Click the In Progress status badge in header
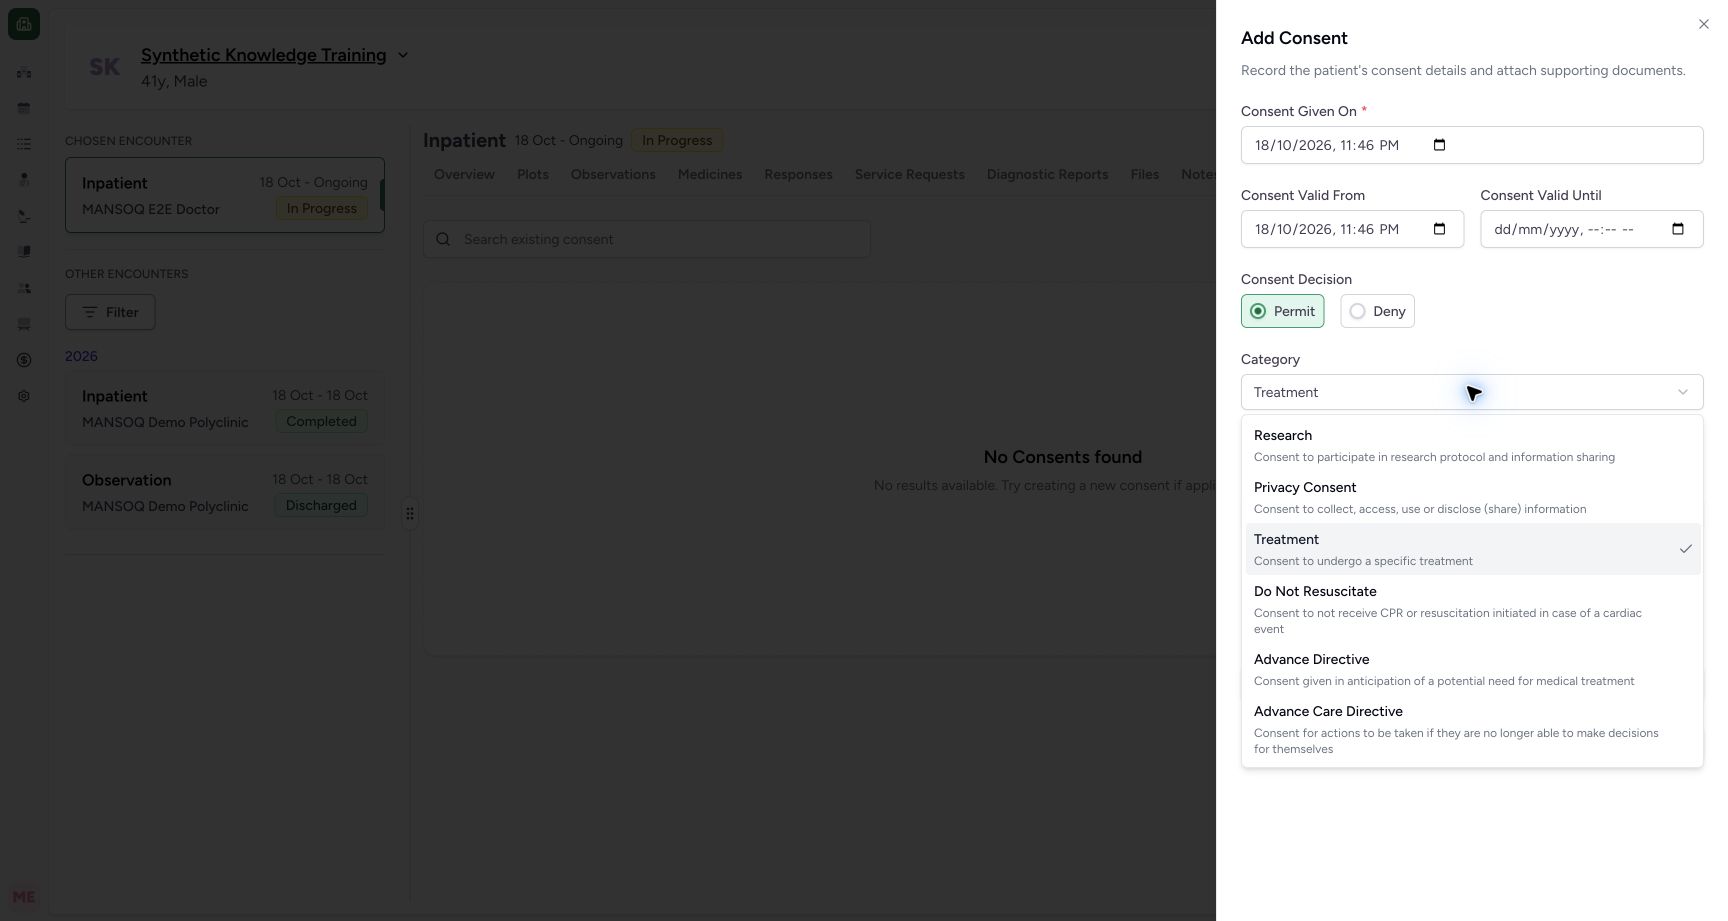This screenshot has width=1728, height=921. pyautogui.click(x=677, y=140)
